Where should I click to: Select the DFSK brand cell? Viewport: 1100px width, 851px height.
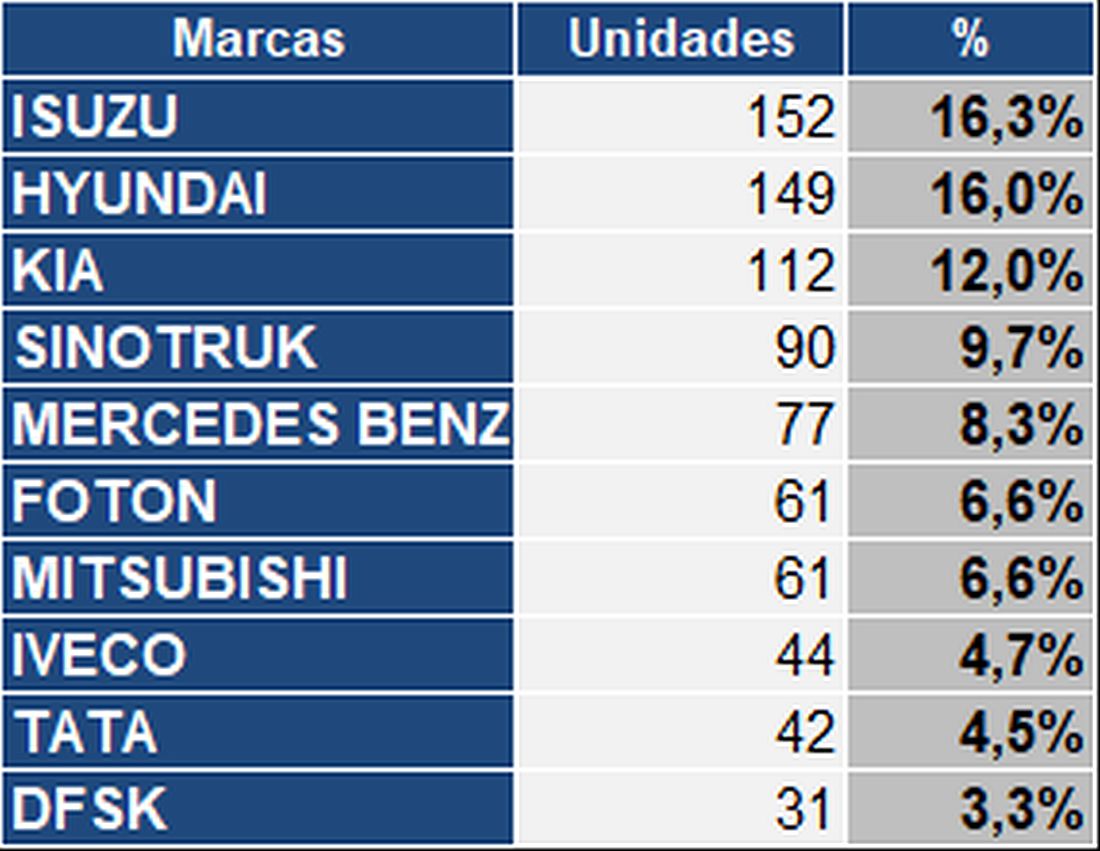coord(258,809)
